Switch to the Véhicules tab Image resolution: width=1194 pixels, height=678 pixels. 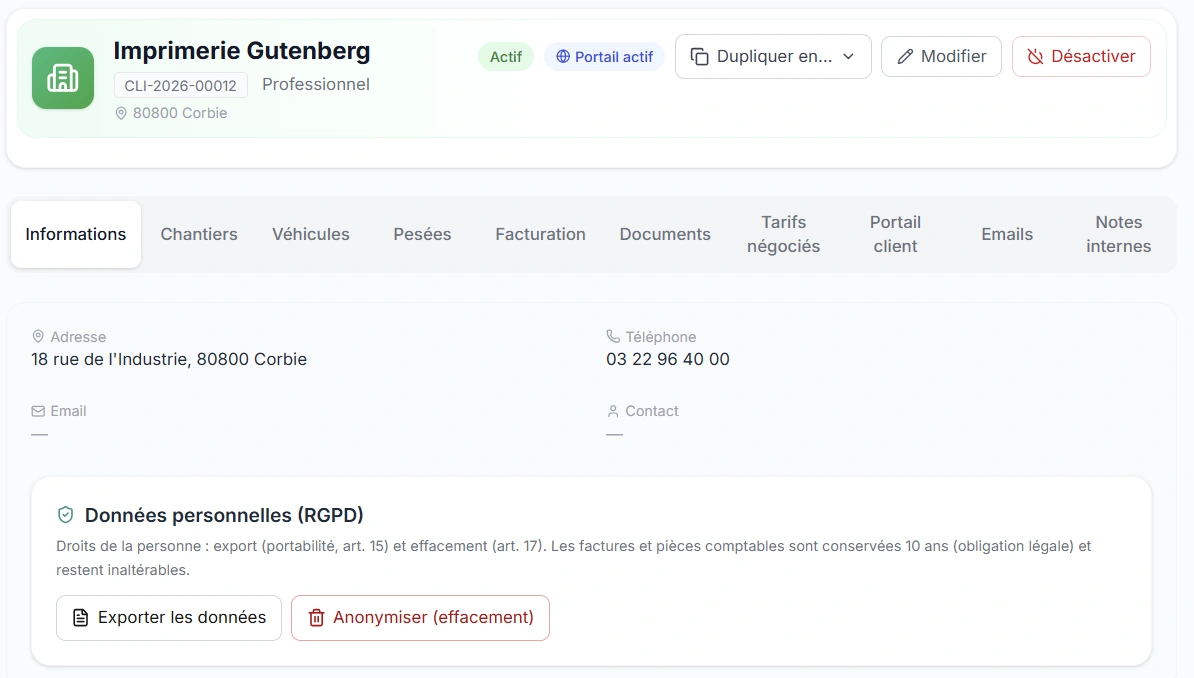tap(311, 234)
